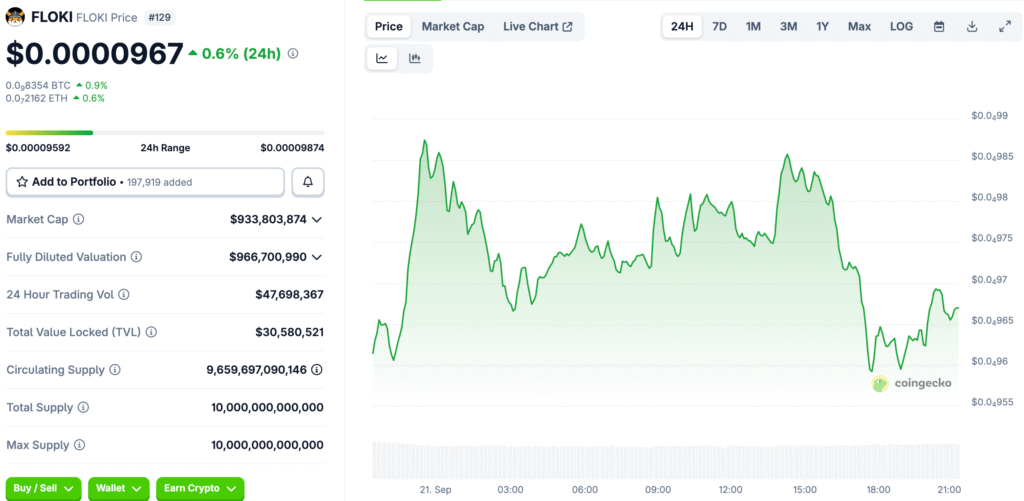1024x501 pixels.
Task: Click the 24h Range progress bar
Action: pyautogui.click(x=165, y=132)
